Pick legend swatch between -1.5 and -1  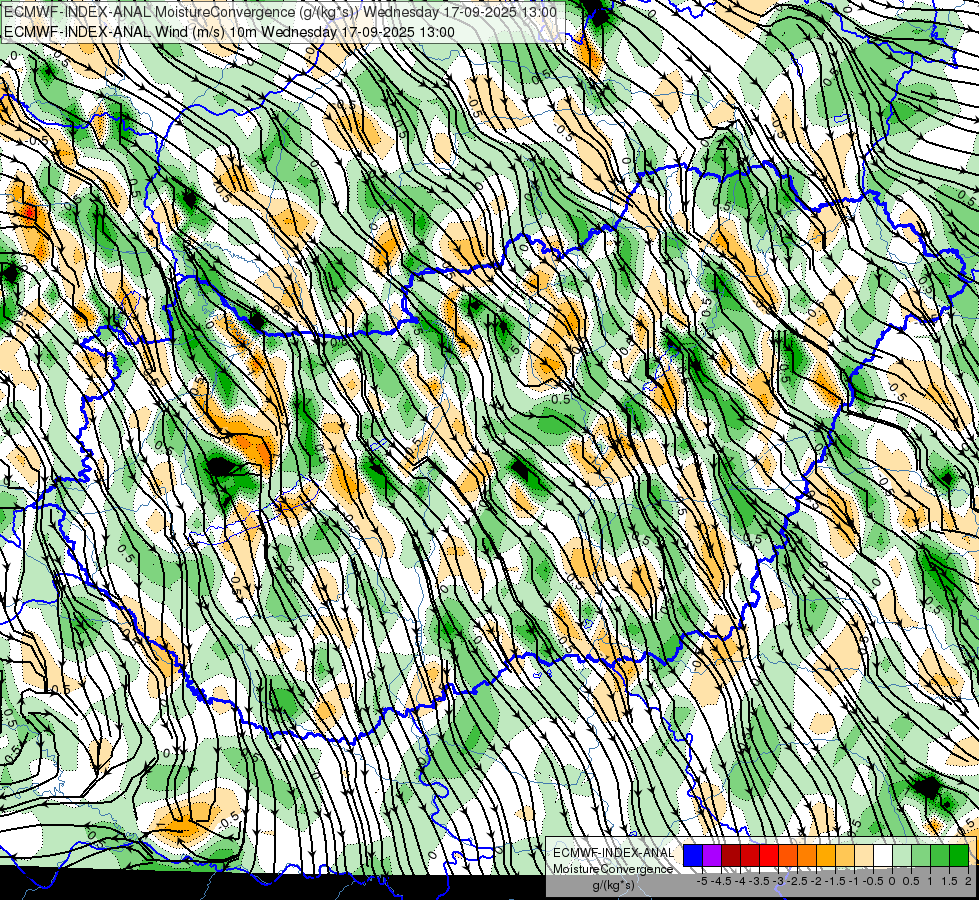click(845, 856)
